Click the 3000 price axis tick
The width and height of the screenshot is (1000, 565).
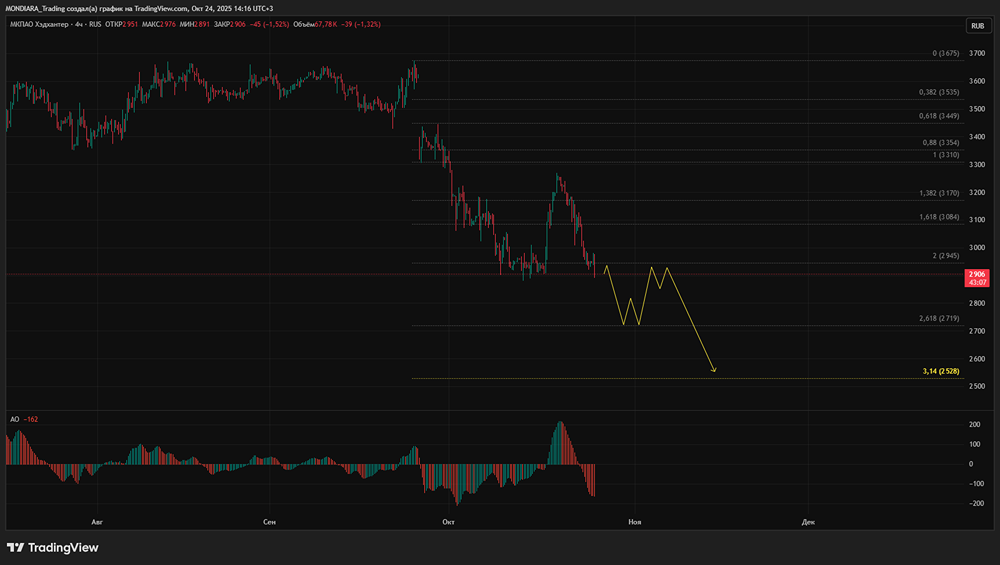pos(976,247)
